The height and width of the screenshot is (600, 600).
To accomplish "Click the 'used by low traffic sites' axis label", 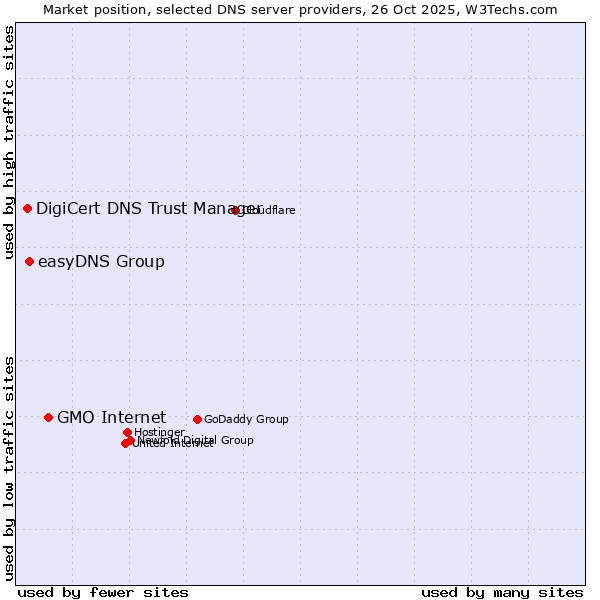I will tap(9, 467).
